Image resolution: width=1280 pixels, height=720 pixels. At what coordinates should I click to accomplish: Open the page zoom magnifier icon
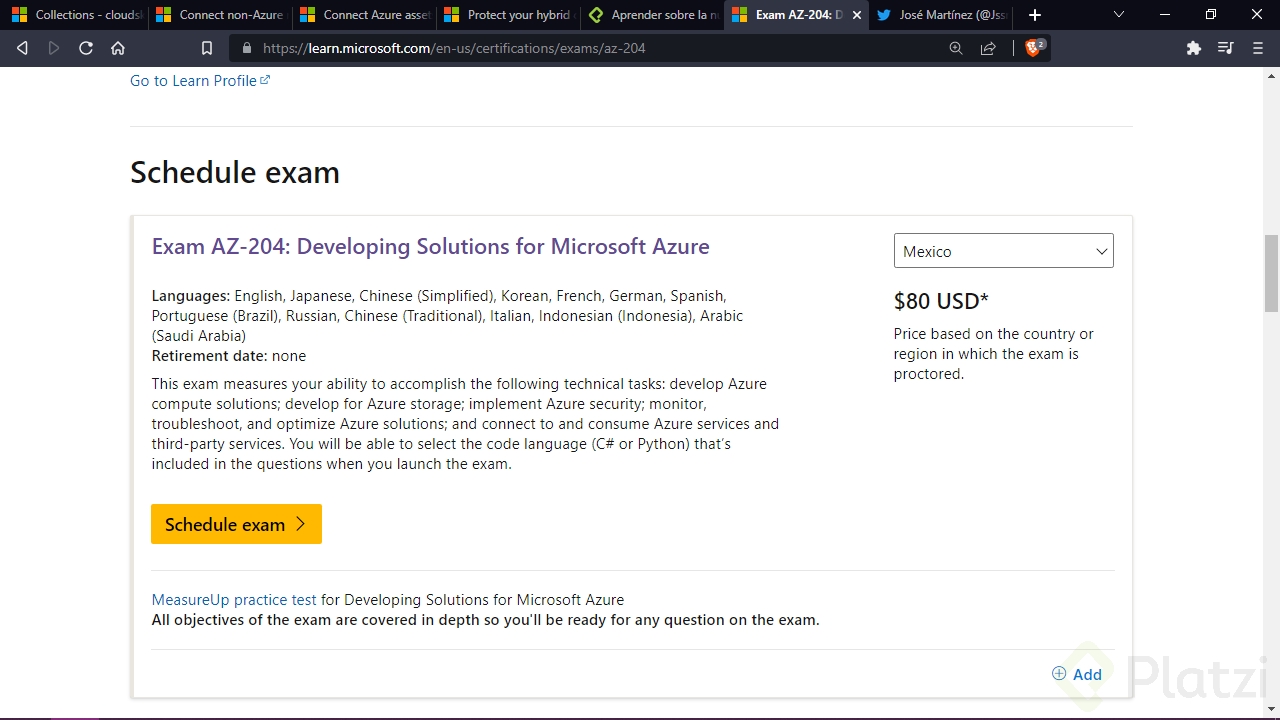point(955,47)
